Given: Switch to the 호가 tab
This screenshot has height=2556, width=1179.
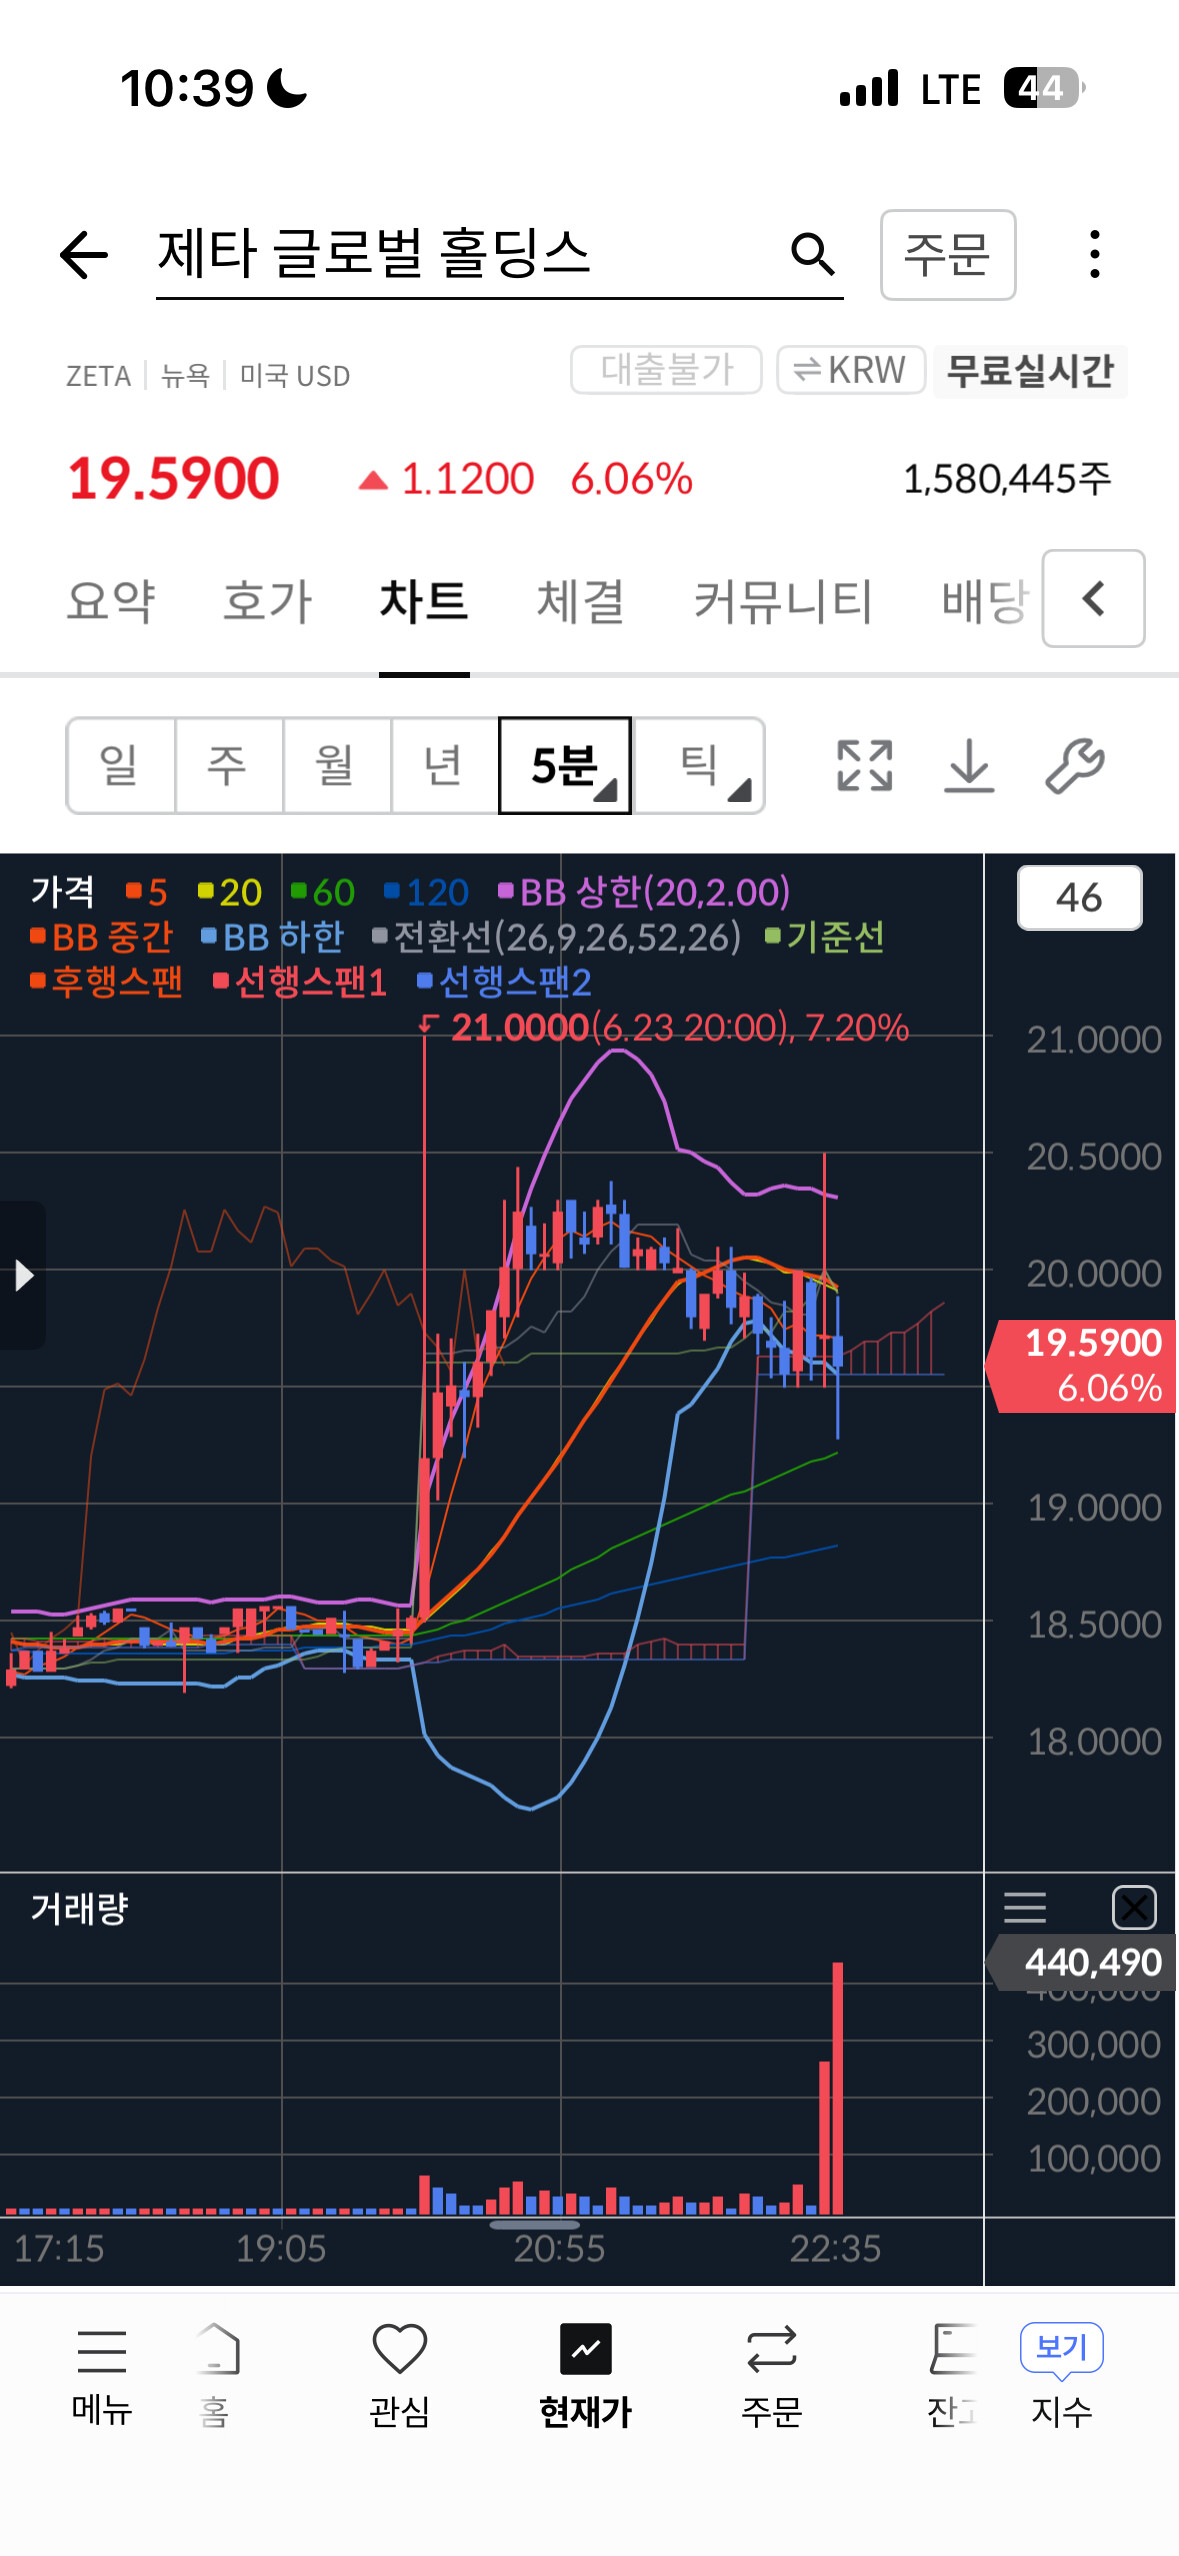Looking at the screenshot, I should point(267,601).
